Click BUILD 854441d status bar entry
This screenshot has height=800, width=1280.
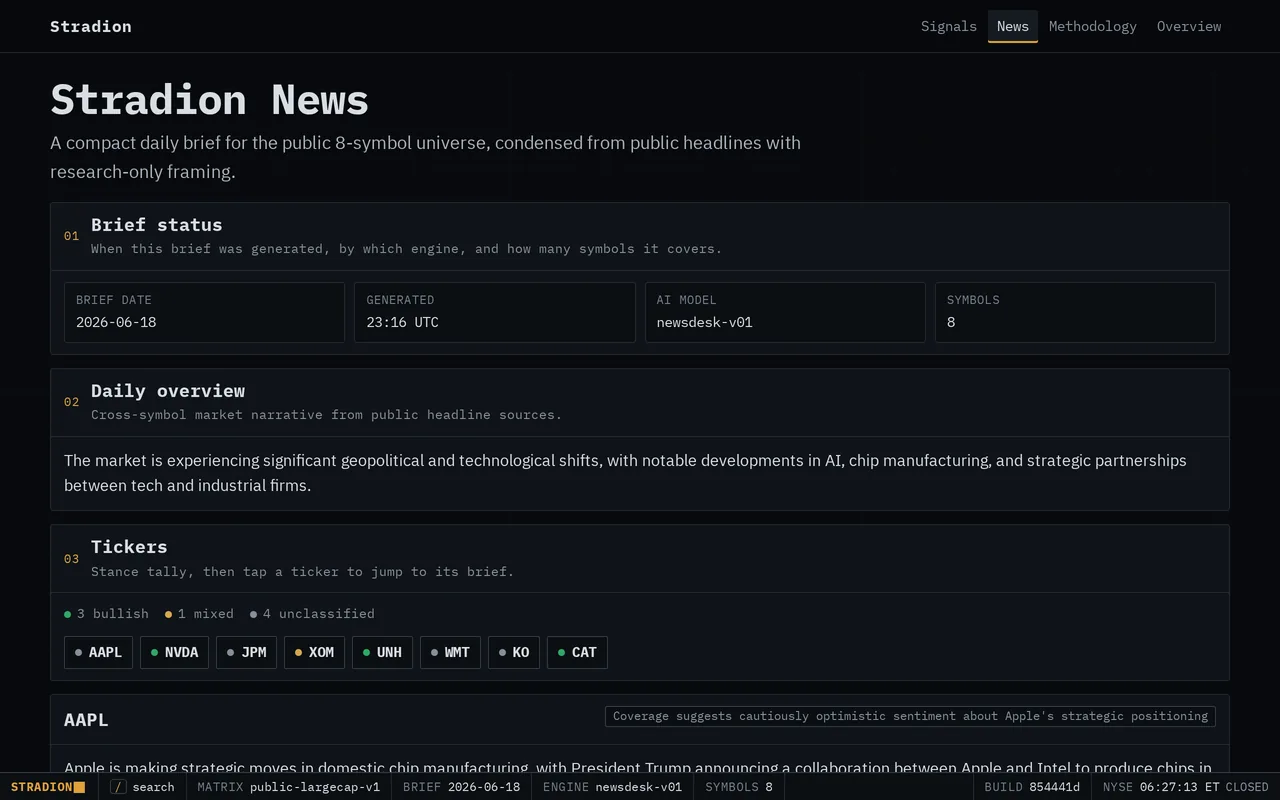coord(1032,787)
